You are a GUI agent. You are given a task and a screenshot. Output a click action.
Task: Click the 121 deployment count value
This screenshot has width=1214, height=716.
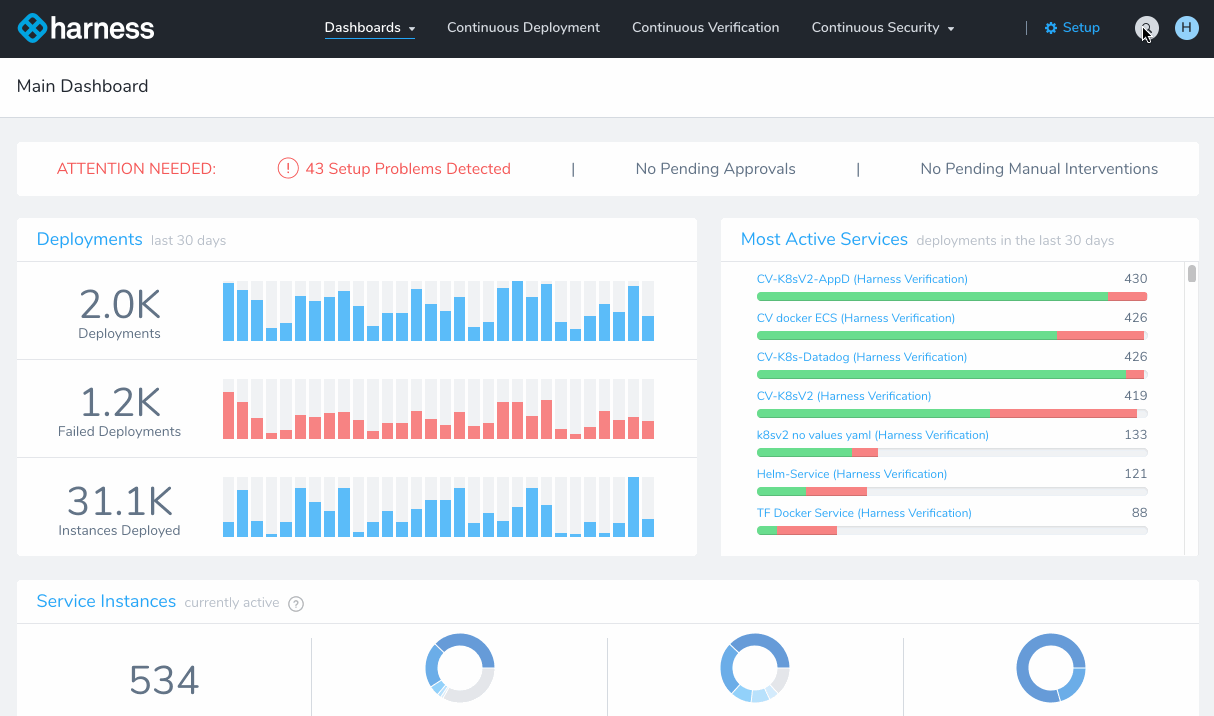1136,474
